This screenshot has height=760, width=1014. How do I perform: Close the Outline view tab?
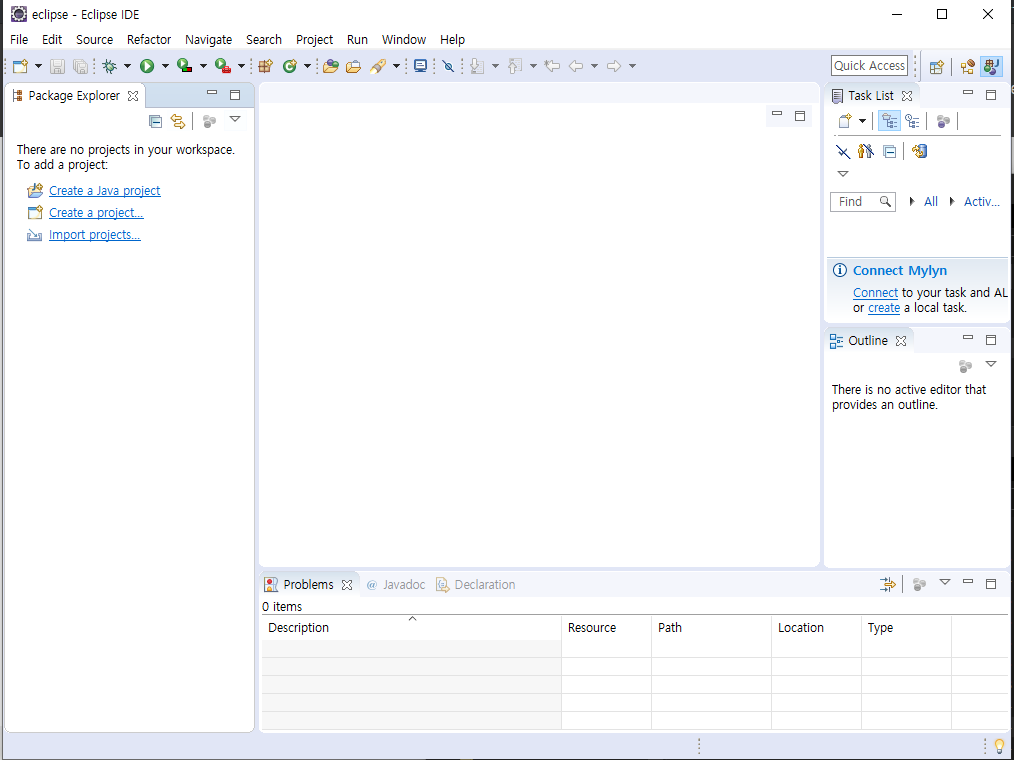click(x=901, y=341)
